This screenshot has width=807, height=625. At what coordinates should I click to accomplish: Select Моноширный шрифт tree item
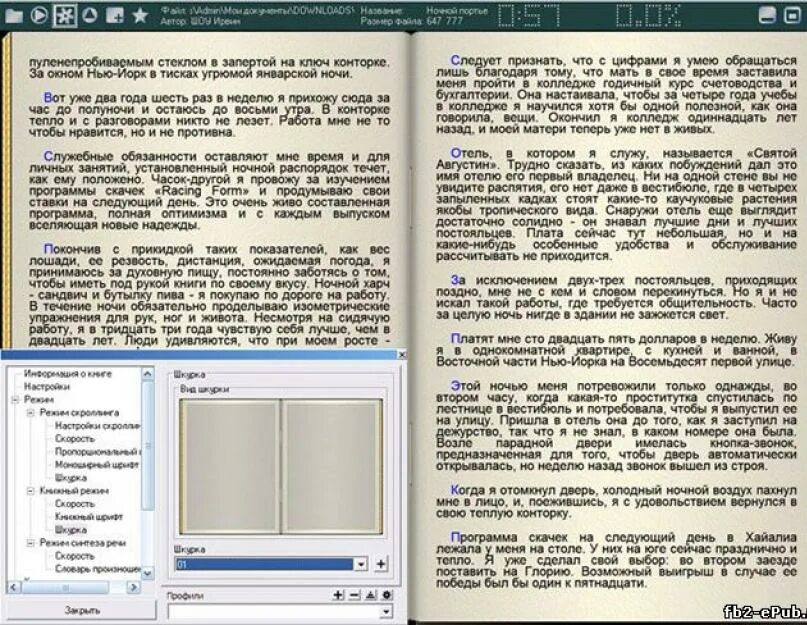[x=97, y=465]
